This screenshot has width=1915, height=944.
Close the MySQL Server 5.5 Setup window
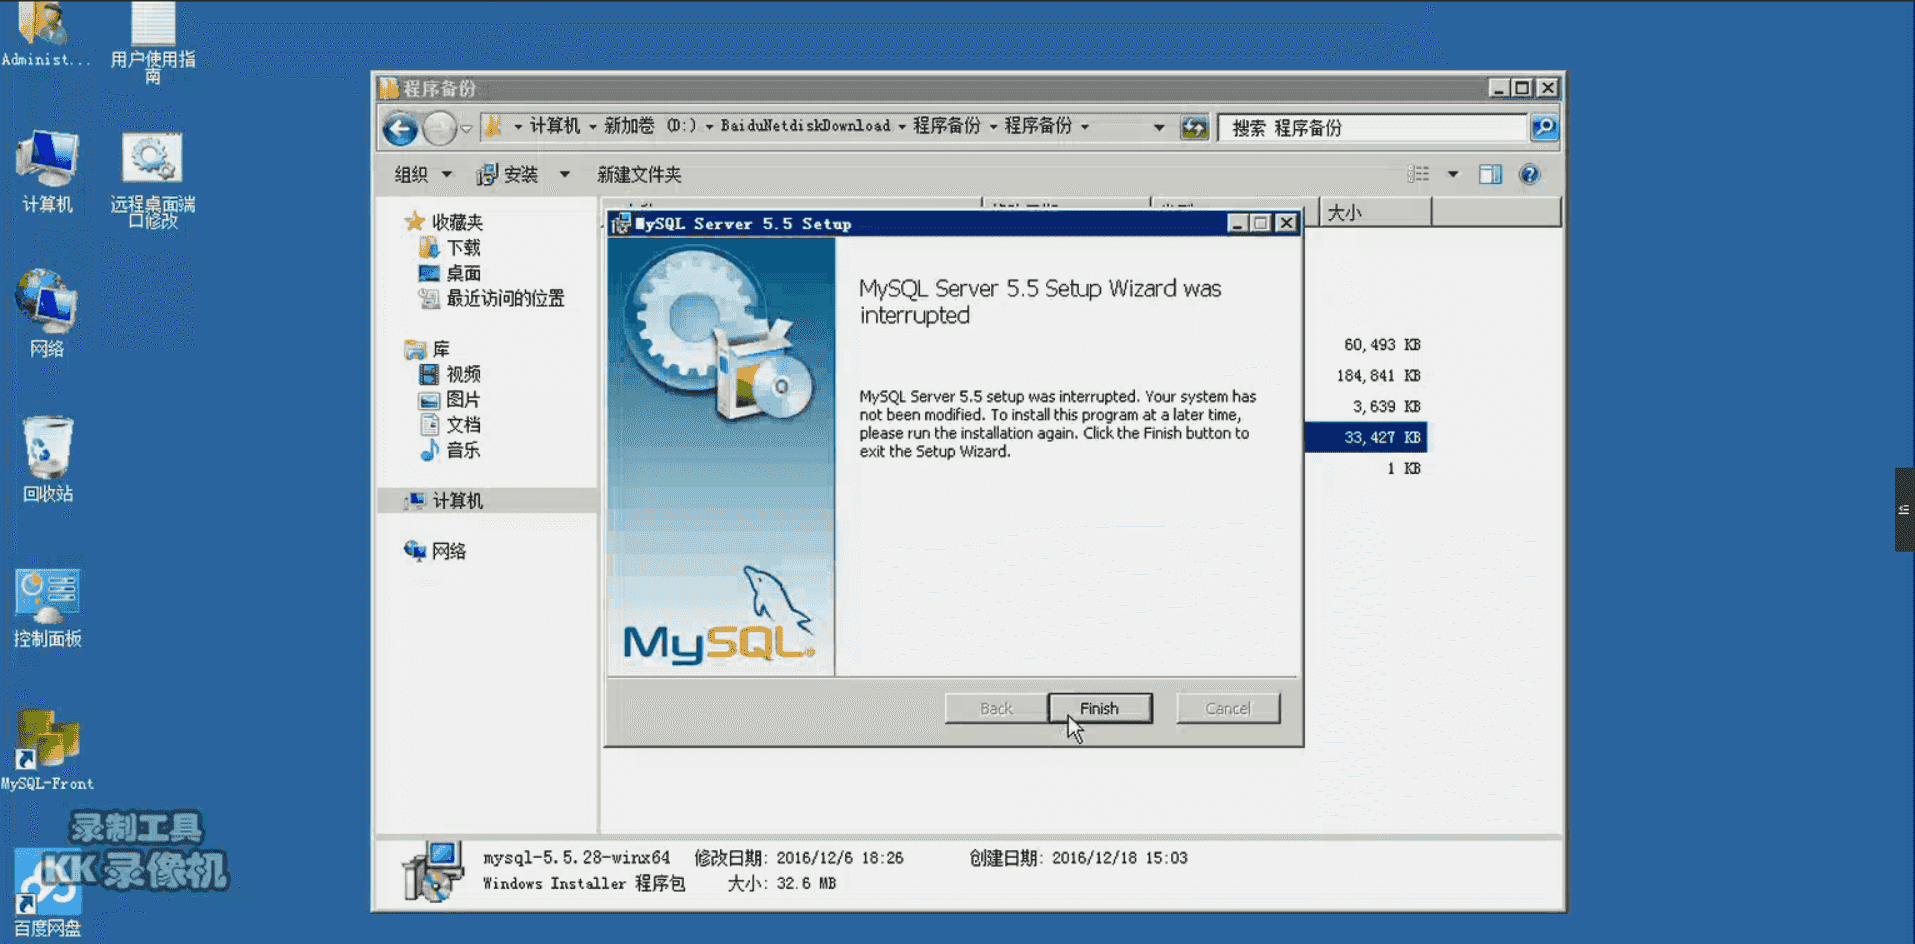click(x=1286, y=223)
